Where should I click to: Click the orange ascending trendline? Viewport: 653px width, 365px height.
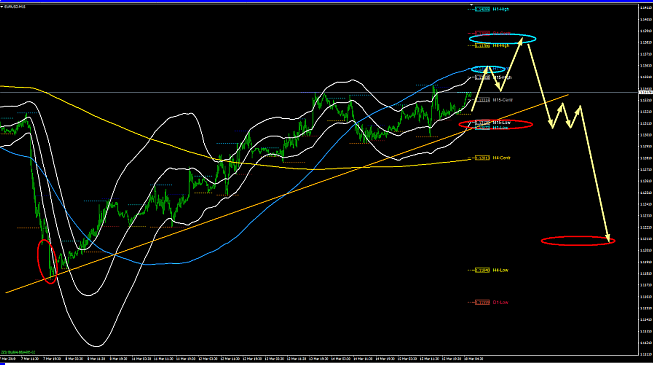click(287, 194)
